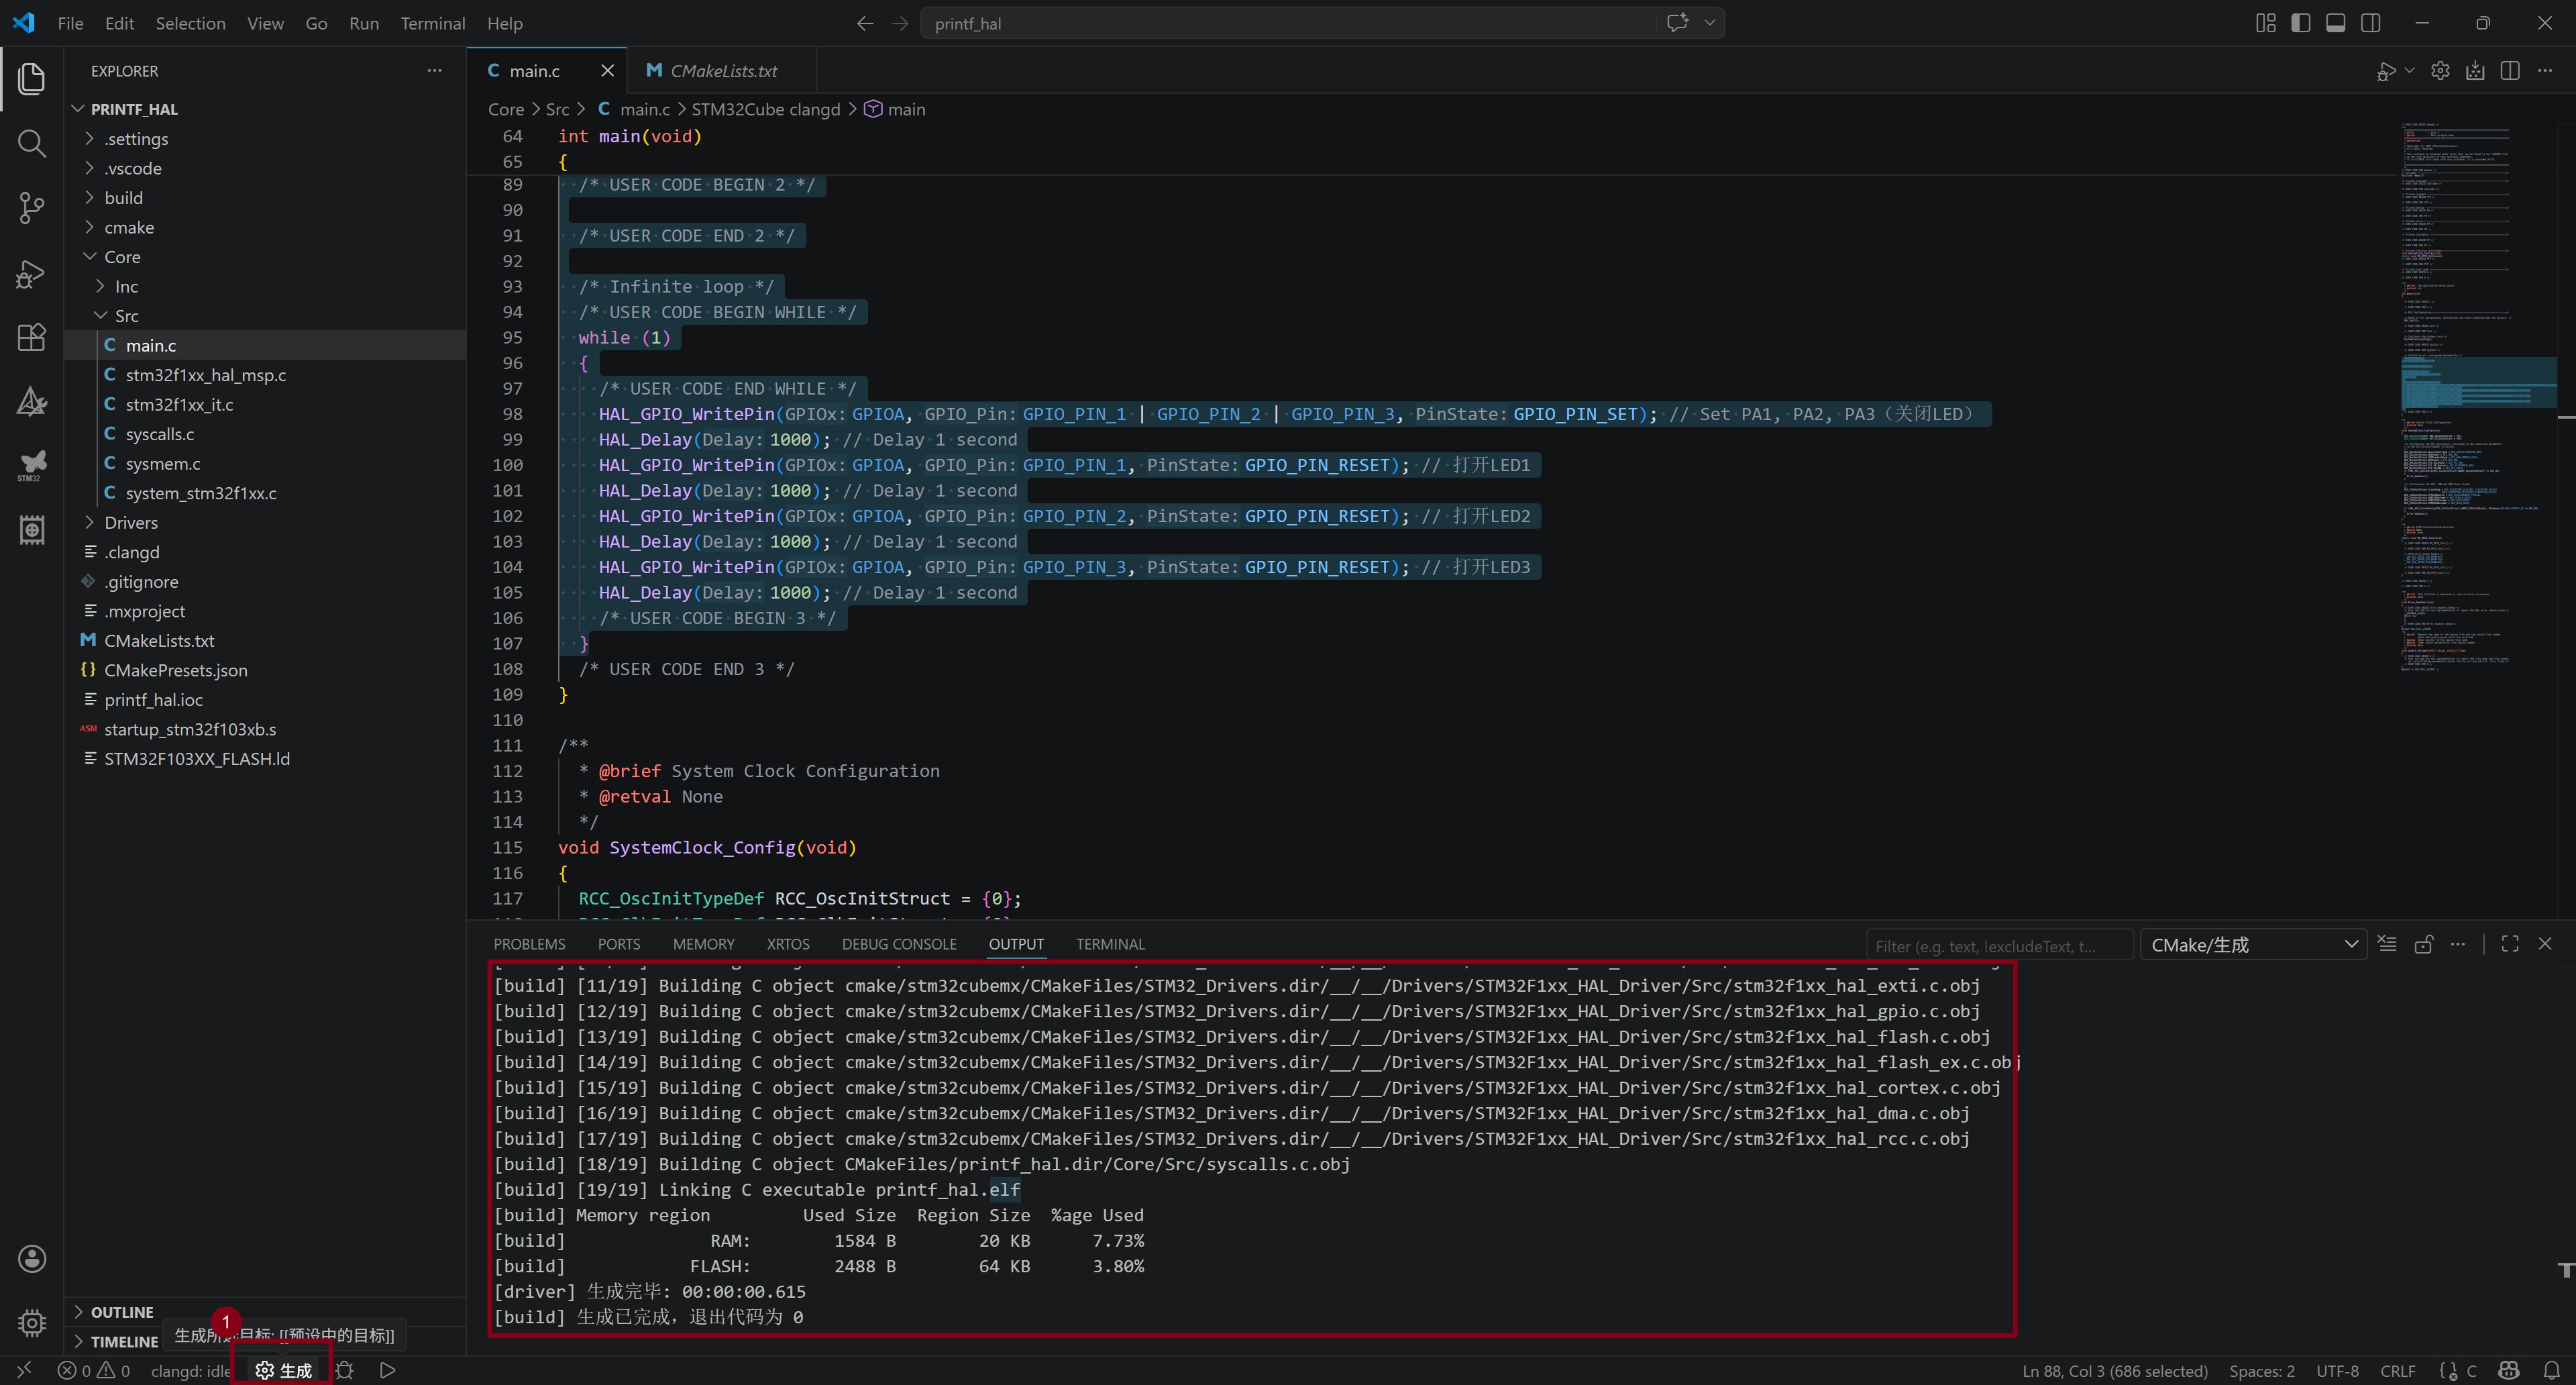Viewport: 2576px width, 1385px height.
Task: Open chat dropdown arrow beside search bar
Action: [x=1710, y=23]
